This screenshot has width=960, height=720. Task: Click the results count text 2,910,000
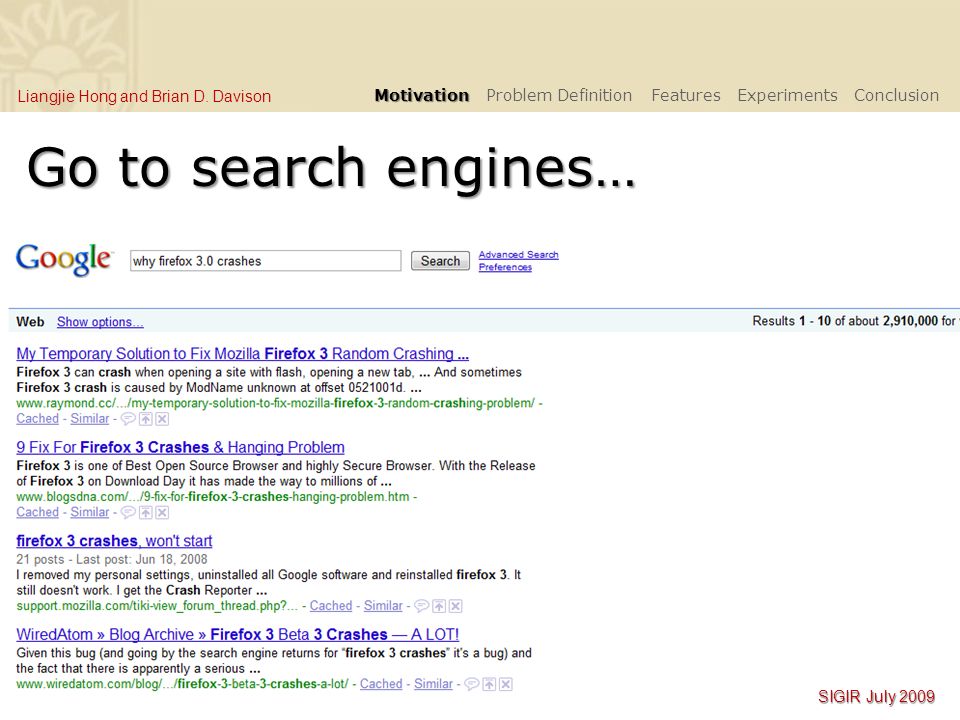click(x=910, y=321)
